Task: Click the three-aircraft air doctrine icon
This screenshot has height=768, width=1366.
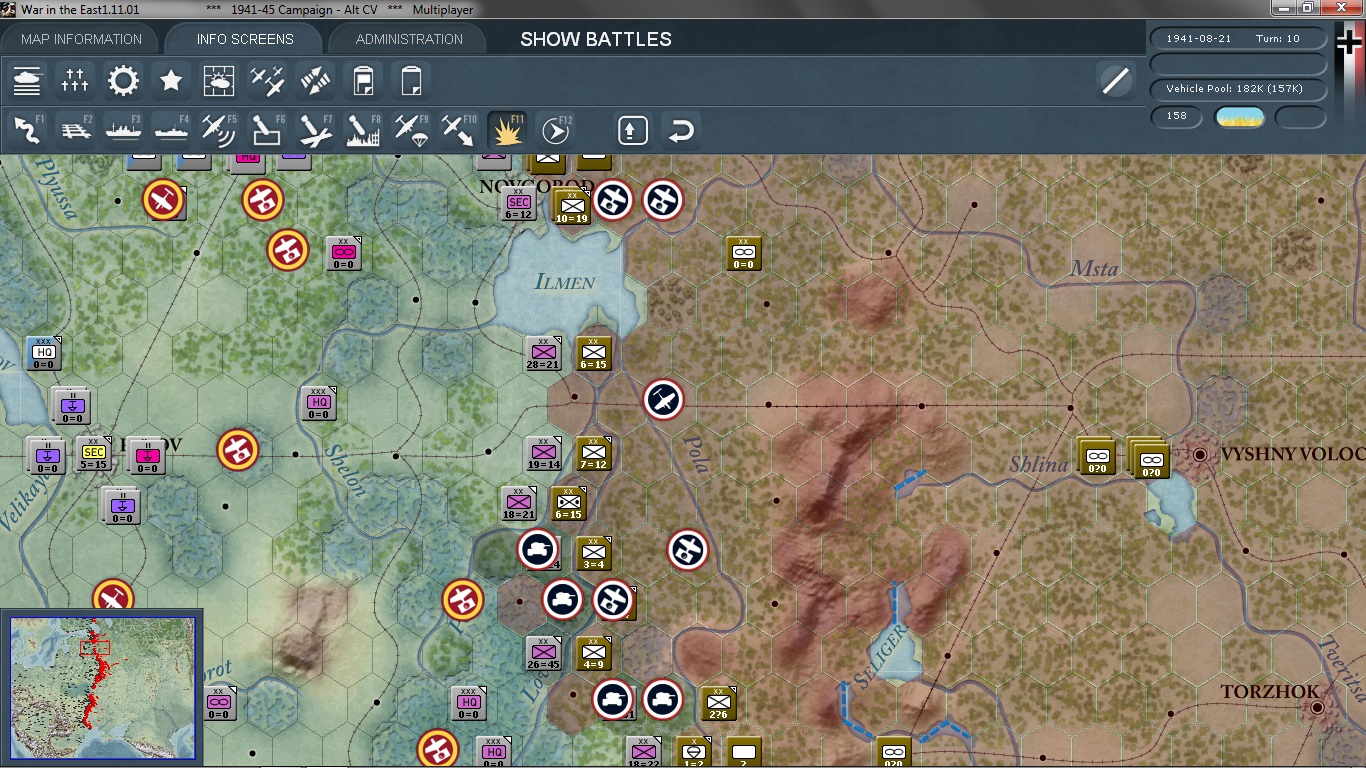Action: (267, 80)
